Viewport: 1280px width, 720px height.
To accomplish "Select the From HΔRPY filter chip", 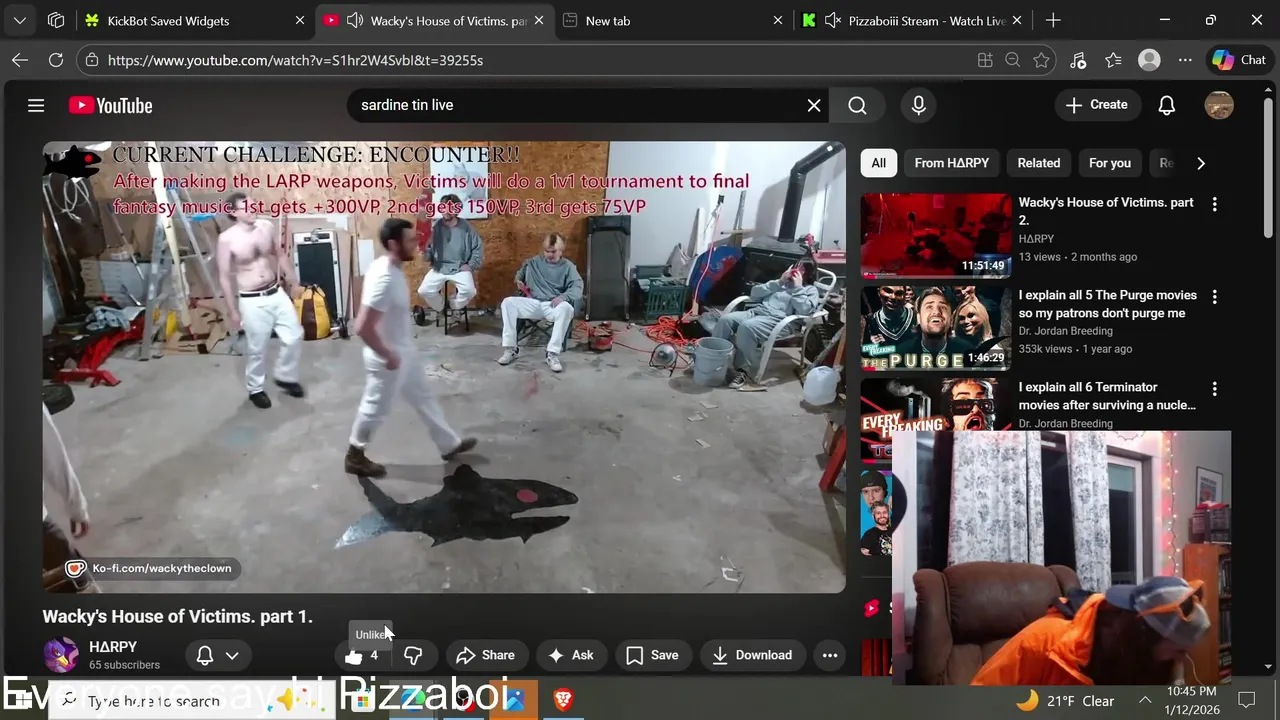I will point(951,163).
